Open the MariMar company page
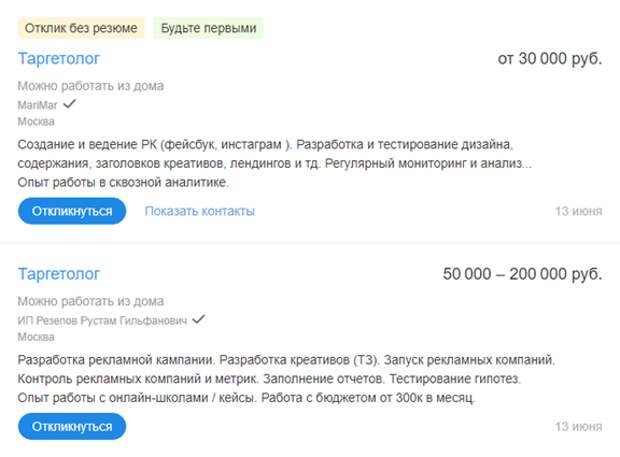This screenshot has height=457, width=620. point(37,105)
